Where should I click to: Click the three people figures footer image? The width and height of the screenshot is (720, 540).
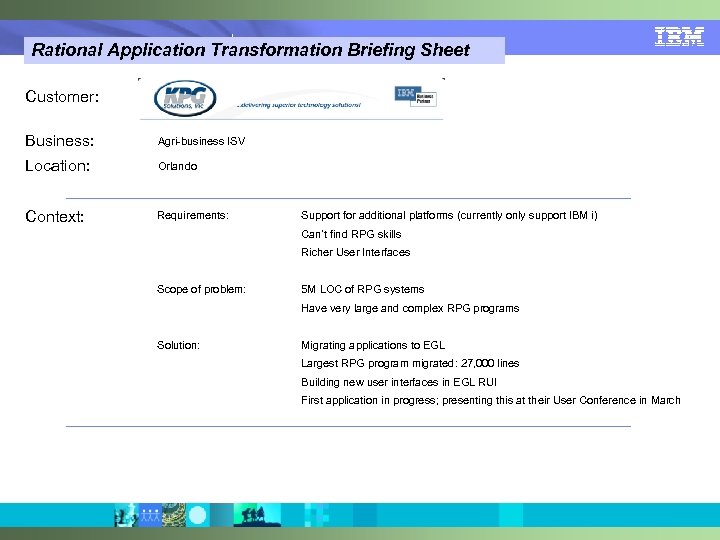click(x=150, y=515)
